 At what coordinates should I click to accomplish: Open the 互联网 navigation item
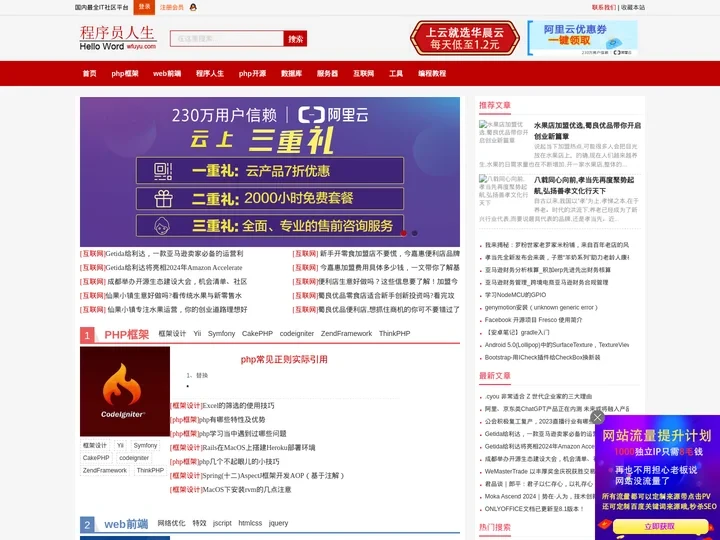363,73
